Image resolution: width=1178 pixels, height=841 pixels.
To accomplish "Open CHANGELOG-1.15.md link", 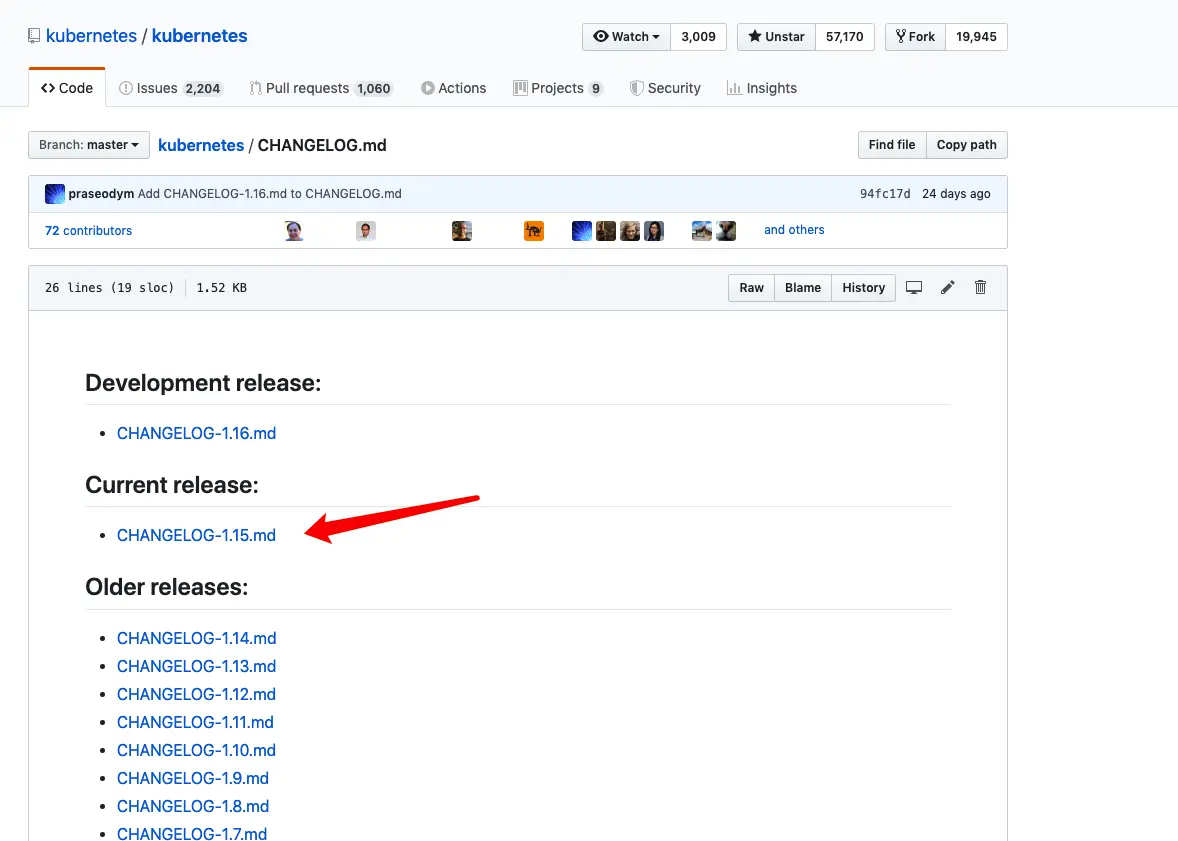I will 196,535.
